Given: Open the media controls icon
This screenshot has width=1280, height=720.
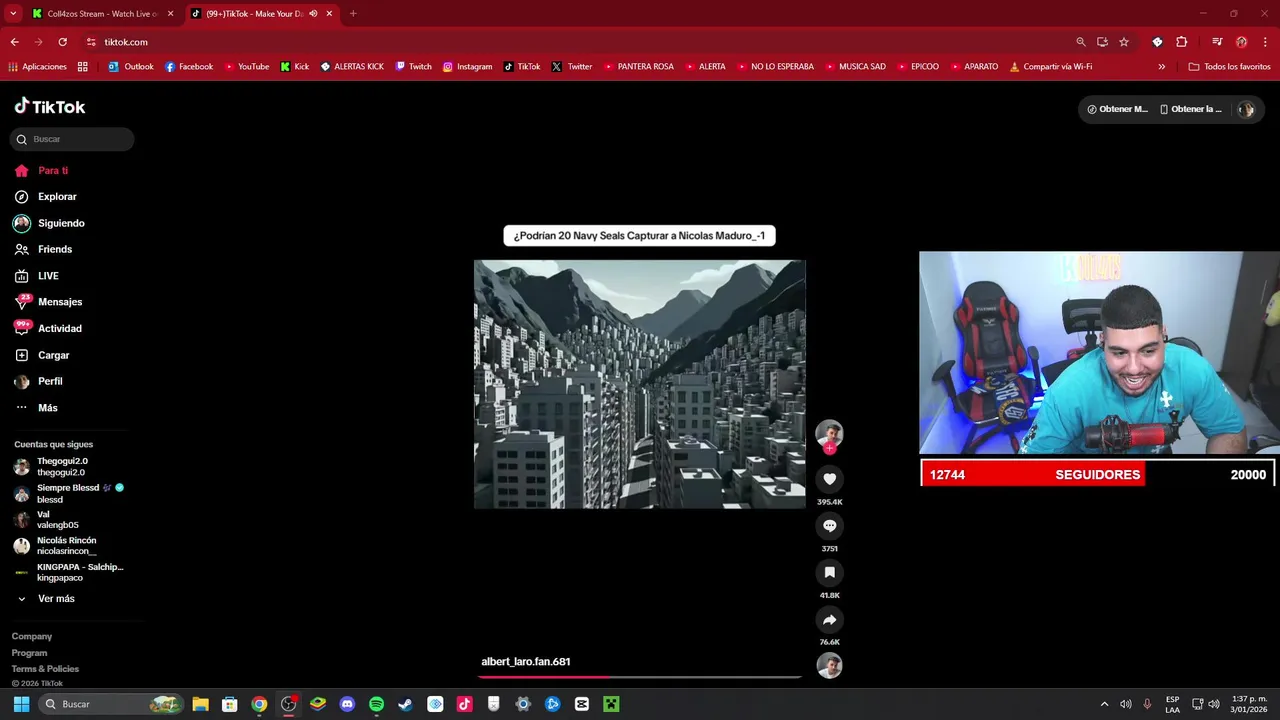Looking at the screenshot, I should pyautogui.click(x=1217, y=42).
